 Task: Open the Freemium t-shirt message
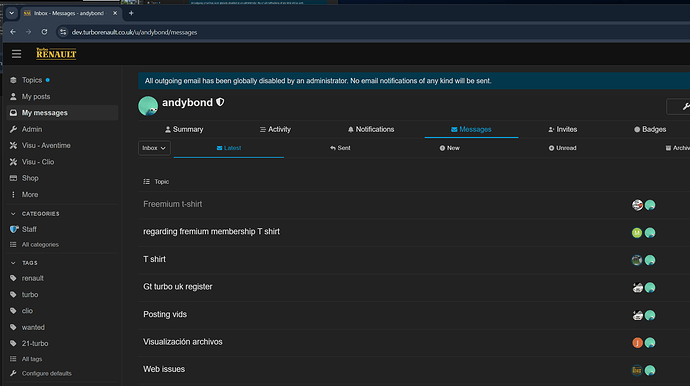coord(172,204)
